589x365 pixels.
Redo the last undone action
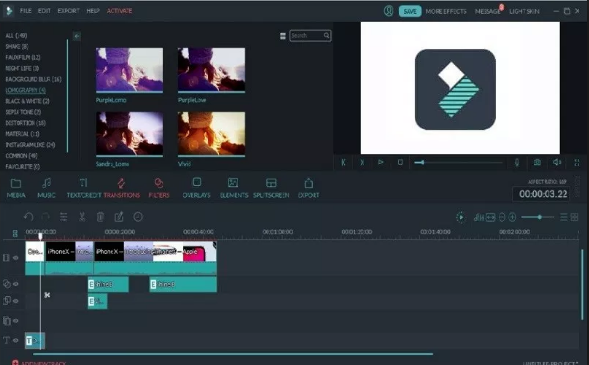(x=45, y=217)
